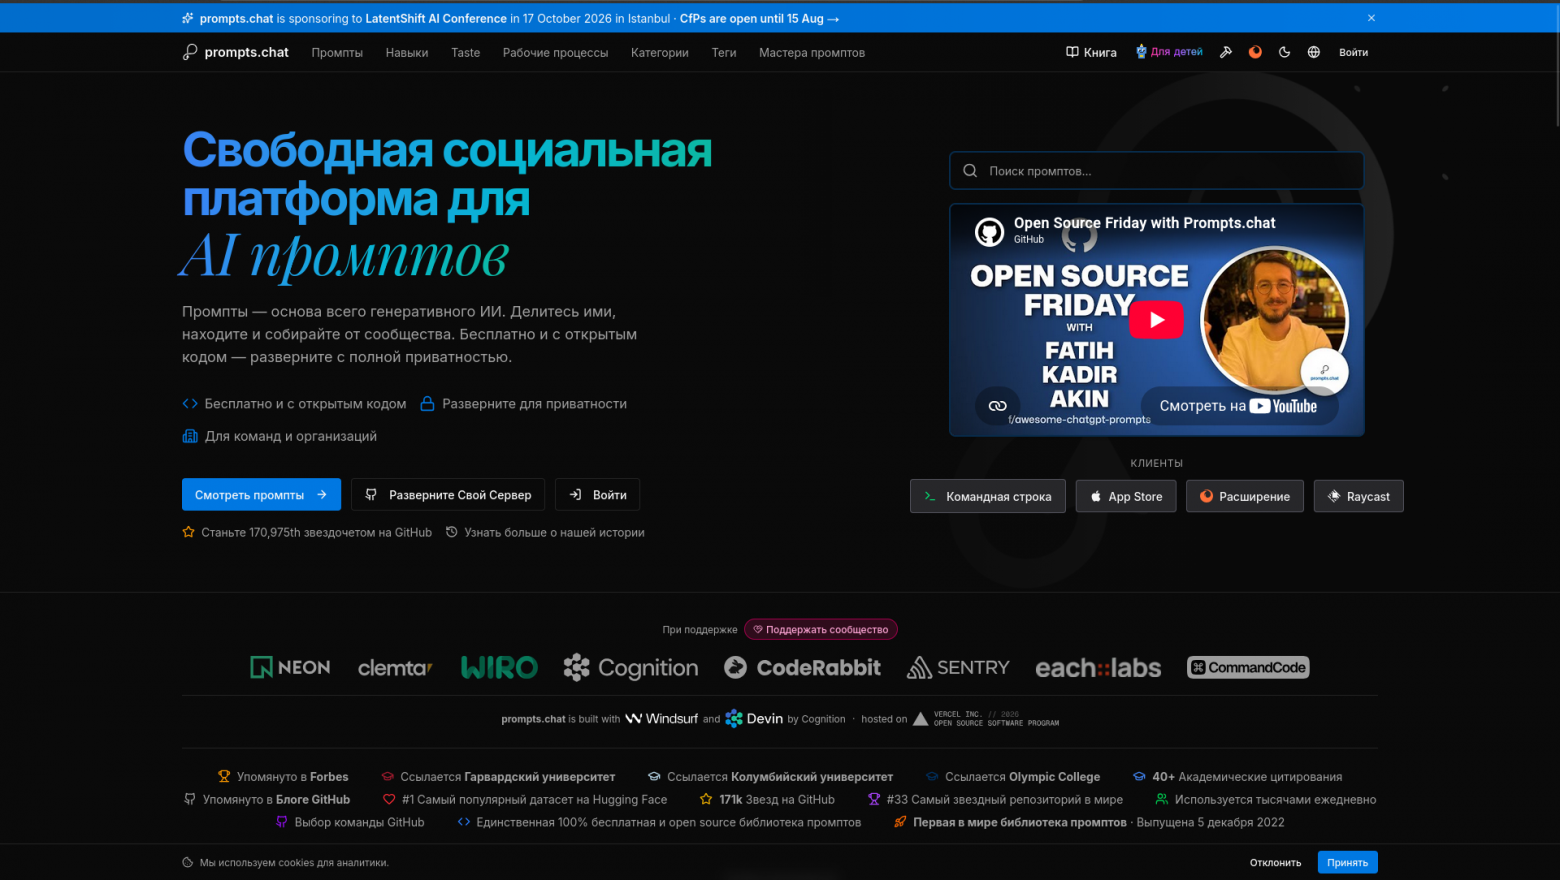The height and width of the screenshot is (880, 1560).
Task: Open the Теги menu item
Action: [x=724, y=53]
